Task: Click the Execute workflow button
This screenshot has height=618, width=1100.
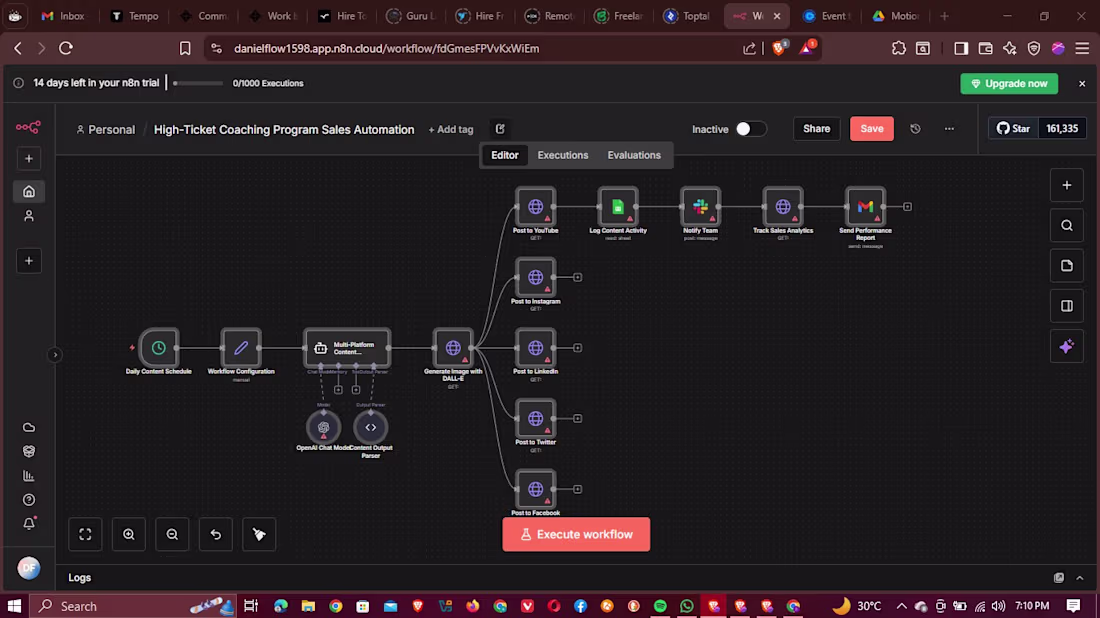Action: pos(576,535)
